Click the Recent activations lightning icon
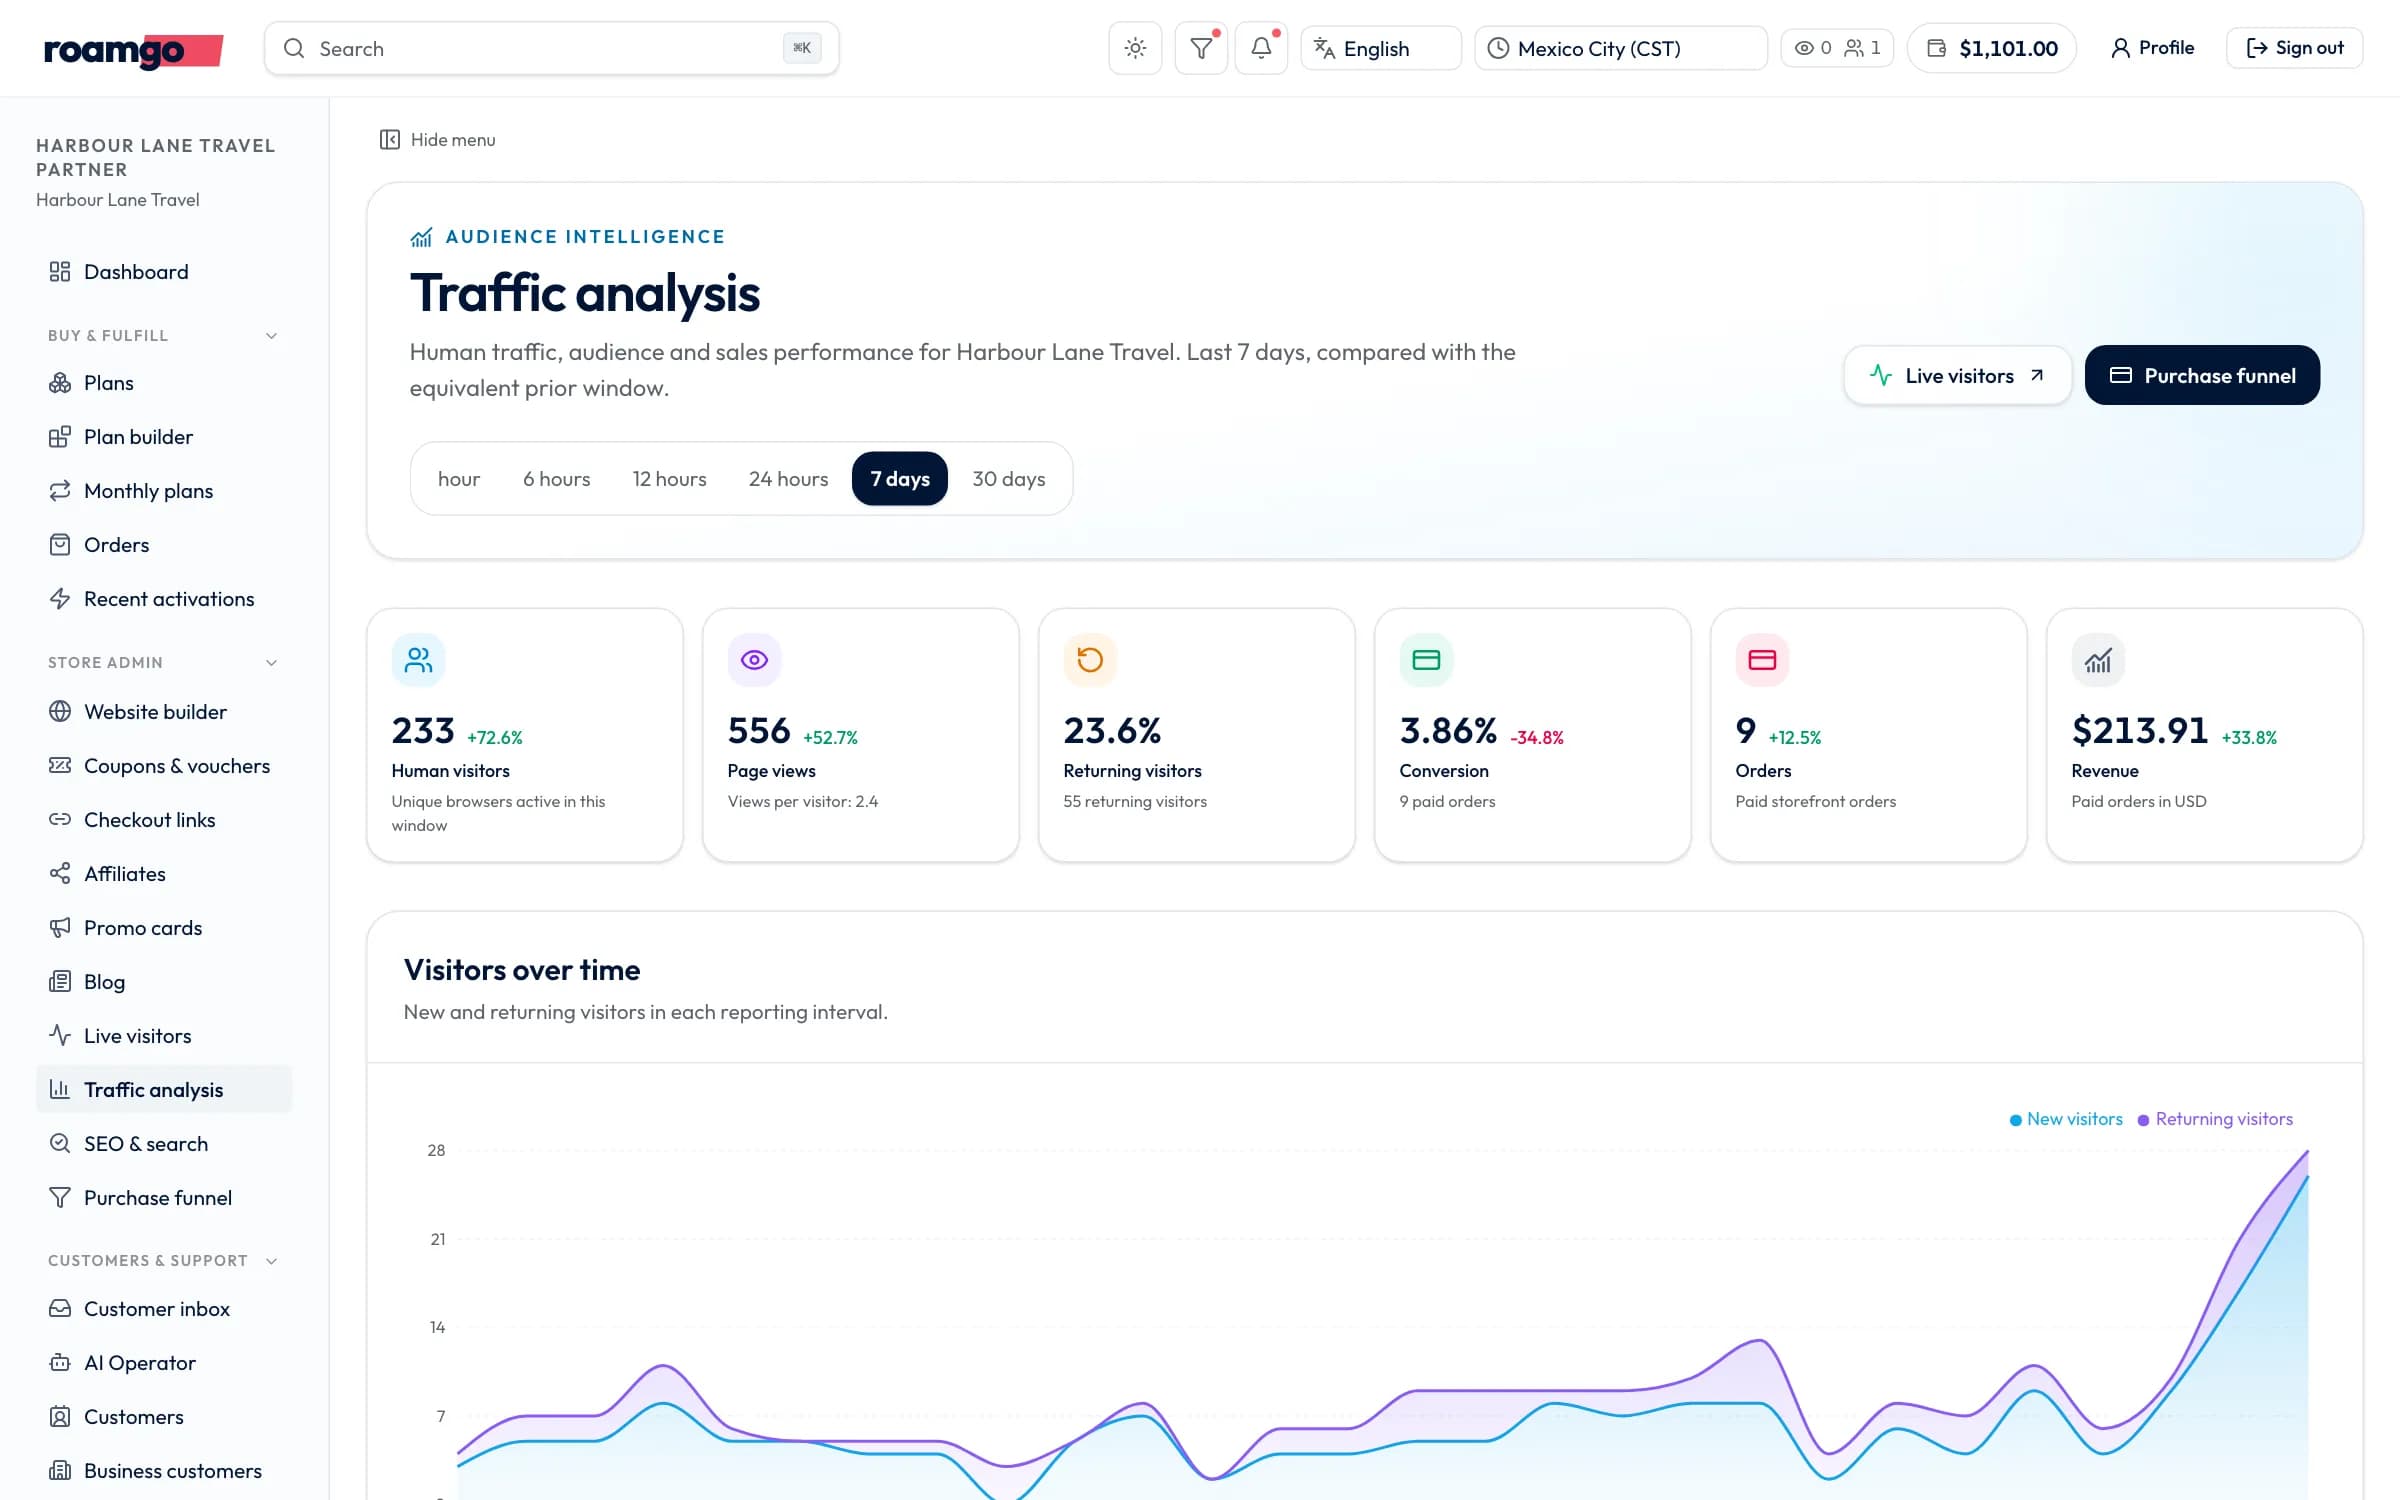The image size is (2400, 1500). [60, 599]
